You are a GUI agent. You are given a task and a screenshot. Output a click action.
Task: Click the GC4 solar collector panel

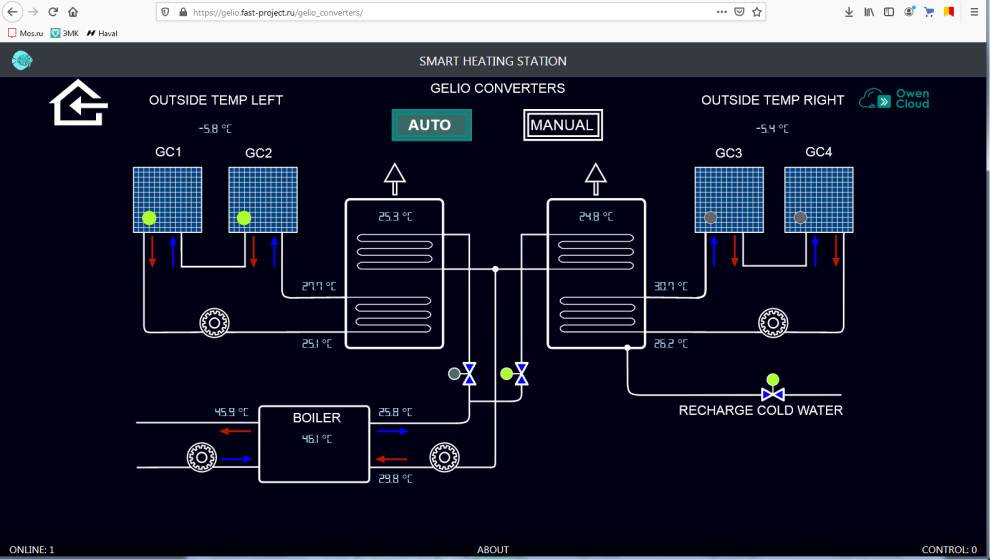click(x=818, y=199)
